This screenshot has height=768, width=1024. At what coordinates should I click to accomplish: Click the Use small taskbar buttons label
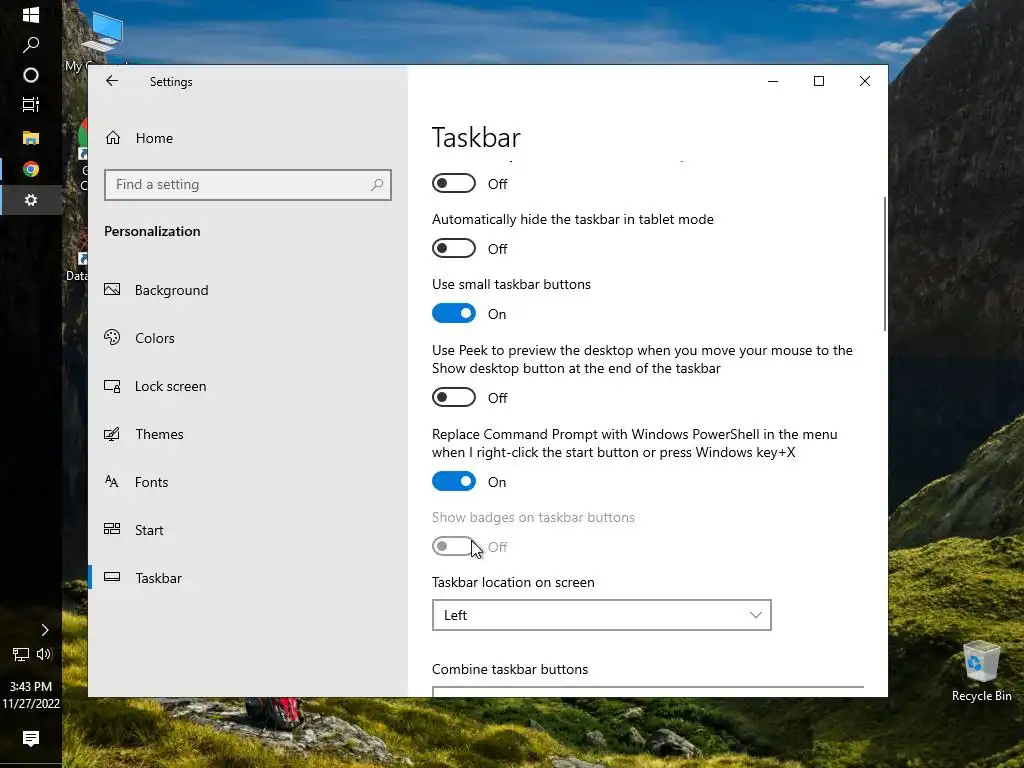(511, 284)
